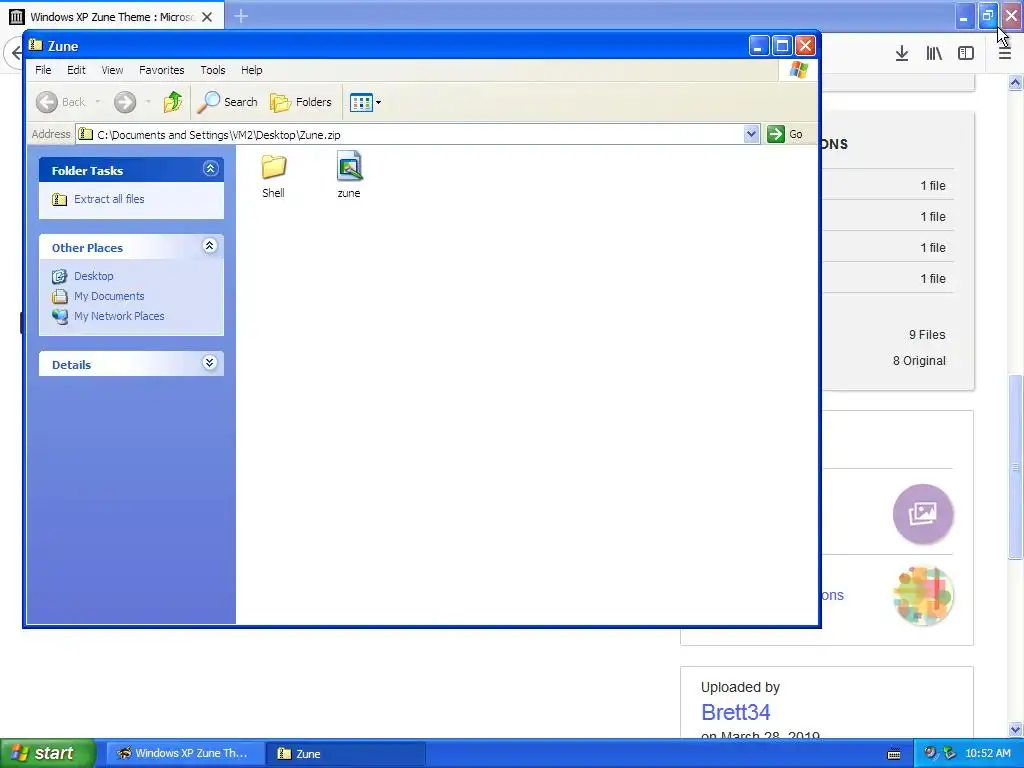Open the Back history dropdown arrow
This screenshot has width=1024, height=768.
pos(97,102)
